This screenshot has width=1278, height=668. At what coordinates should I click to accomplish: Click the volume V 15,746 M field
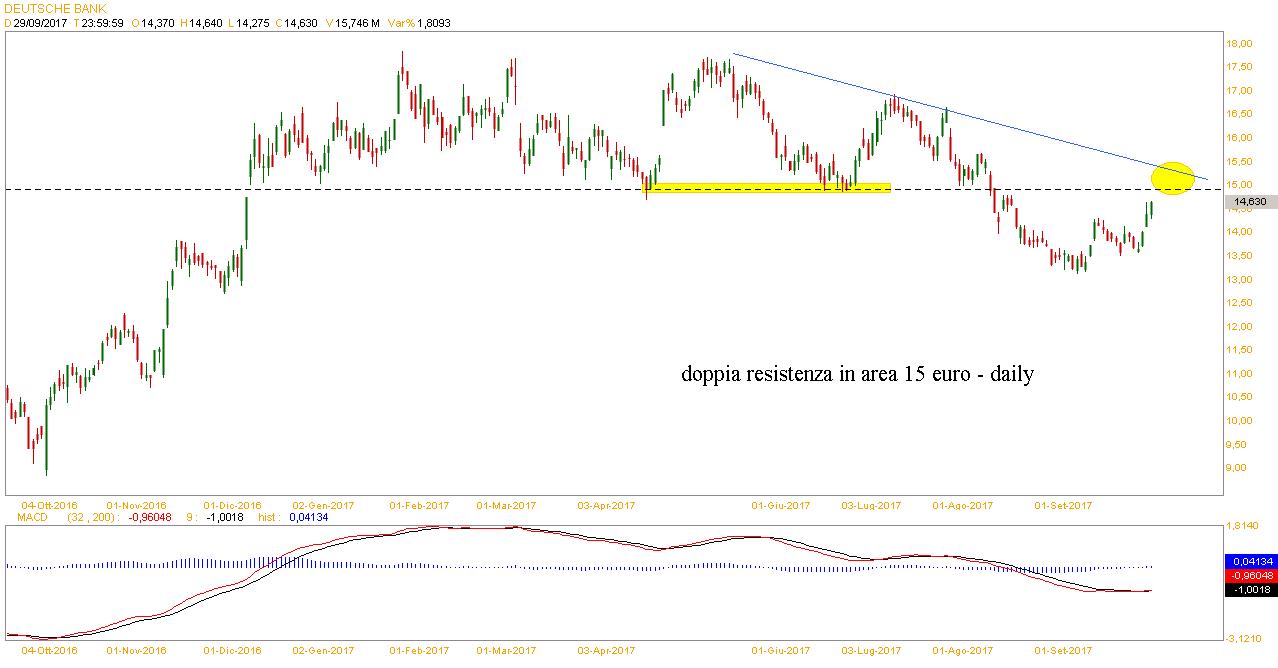[358, 22]
